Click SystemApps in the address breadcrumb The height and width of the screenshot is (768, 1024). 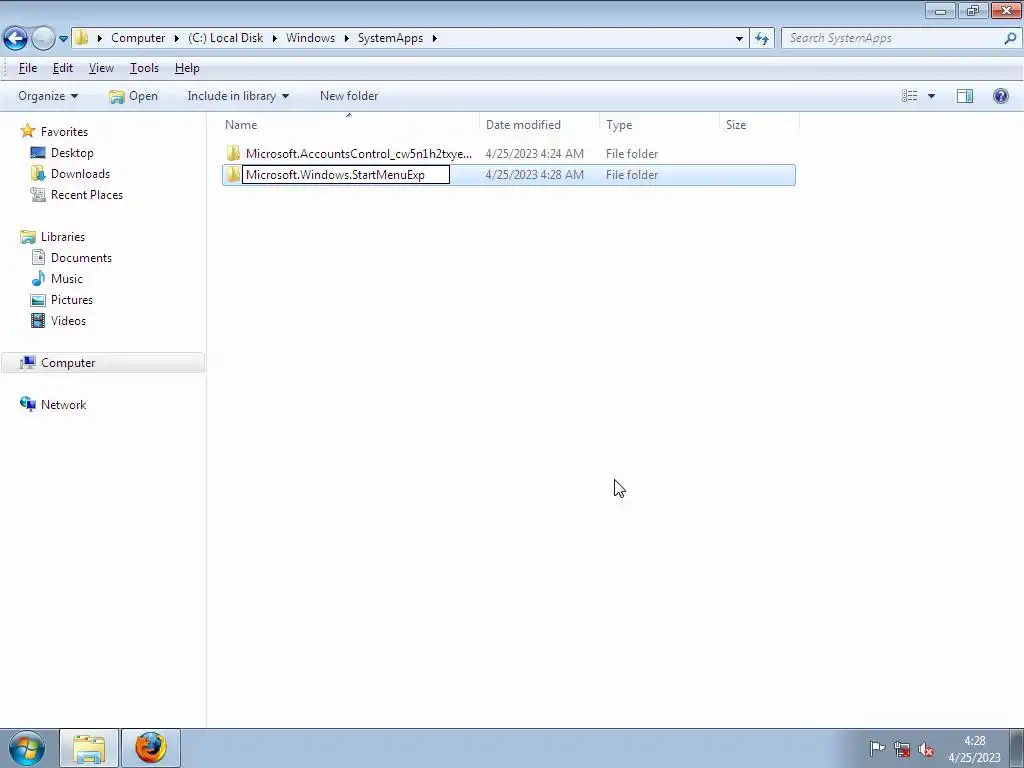pyautogui.click(x=390, y=38)
